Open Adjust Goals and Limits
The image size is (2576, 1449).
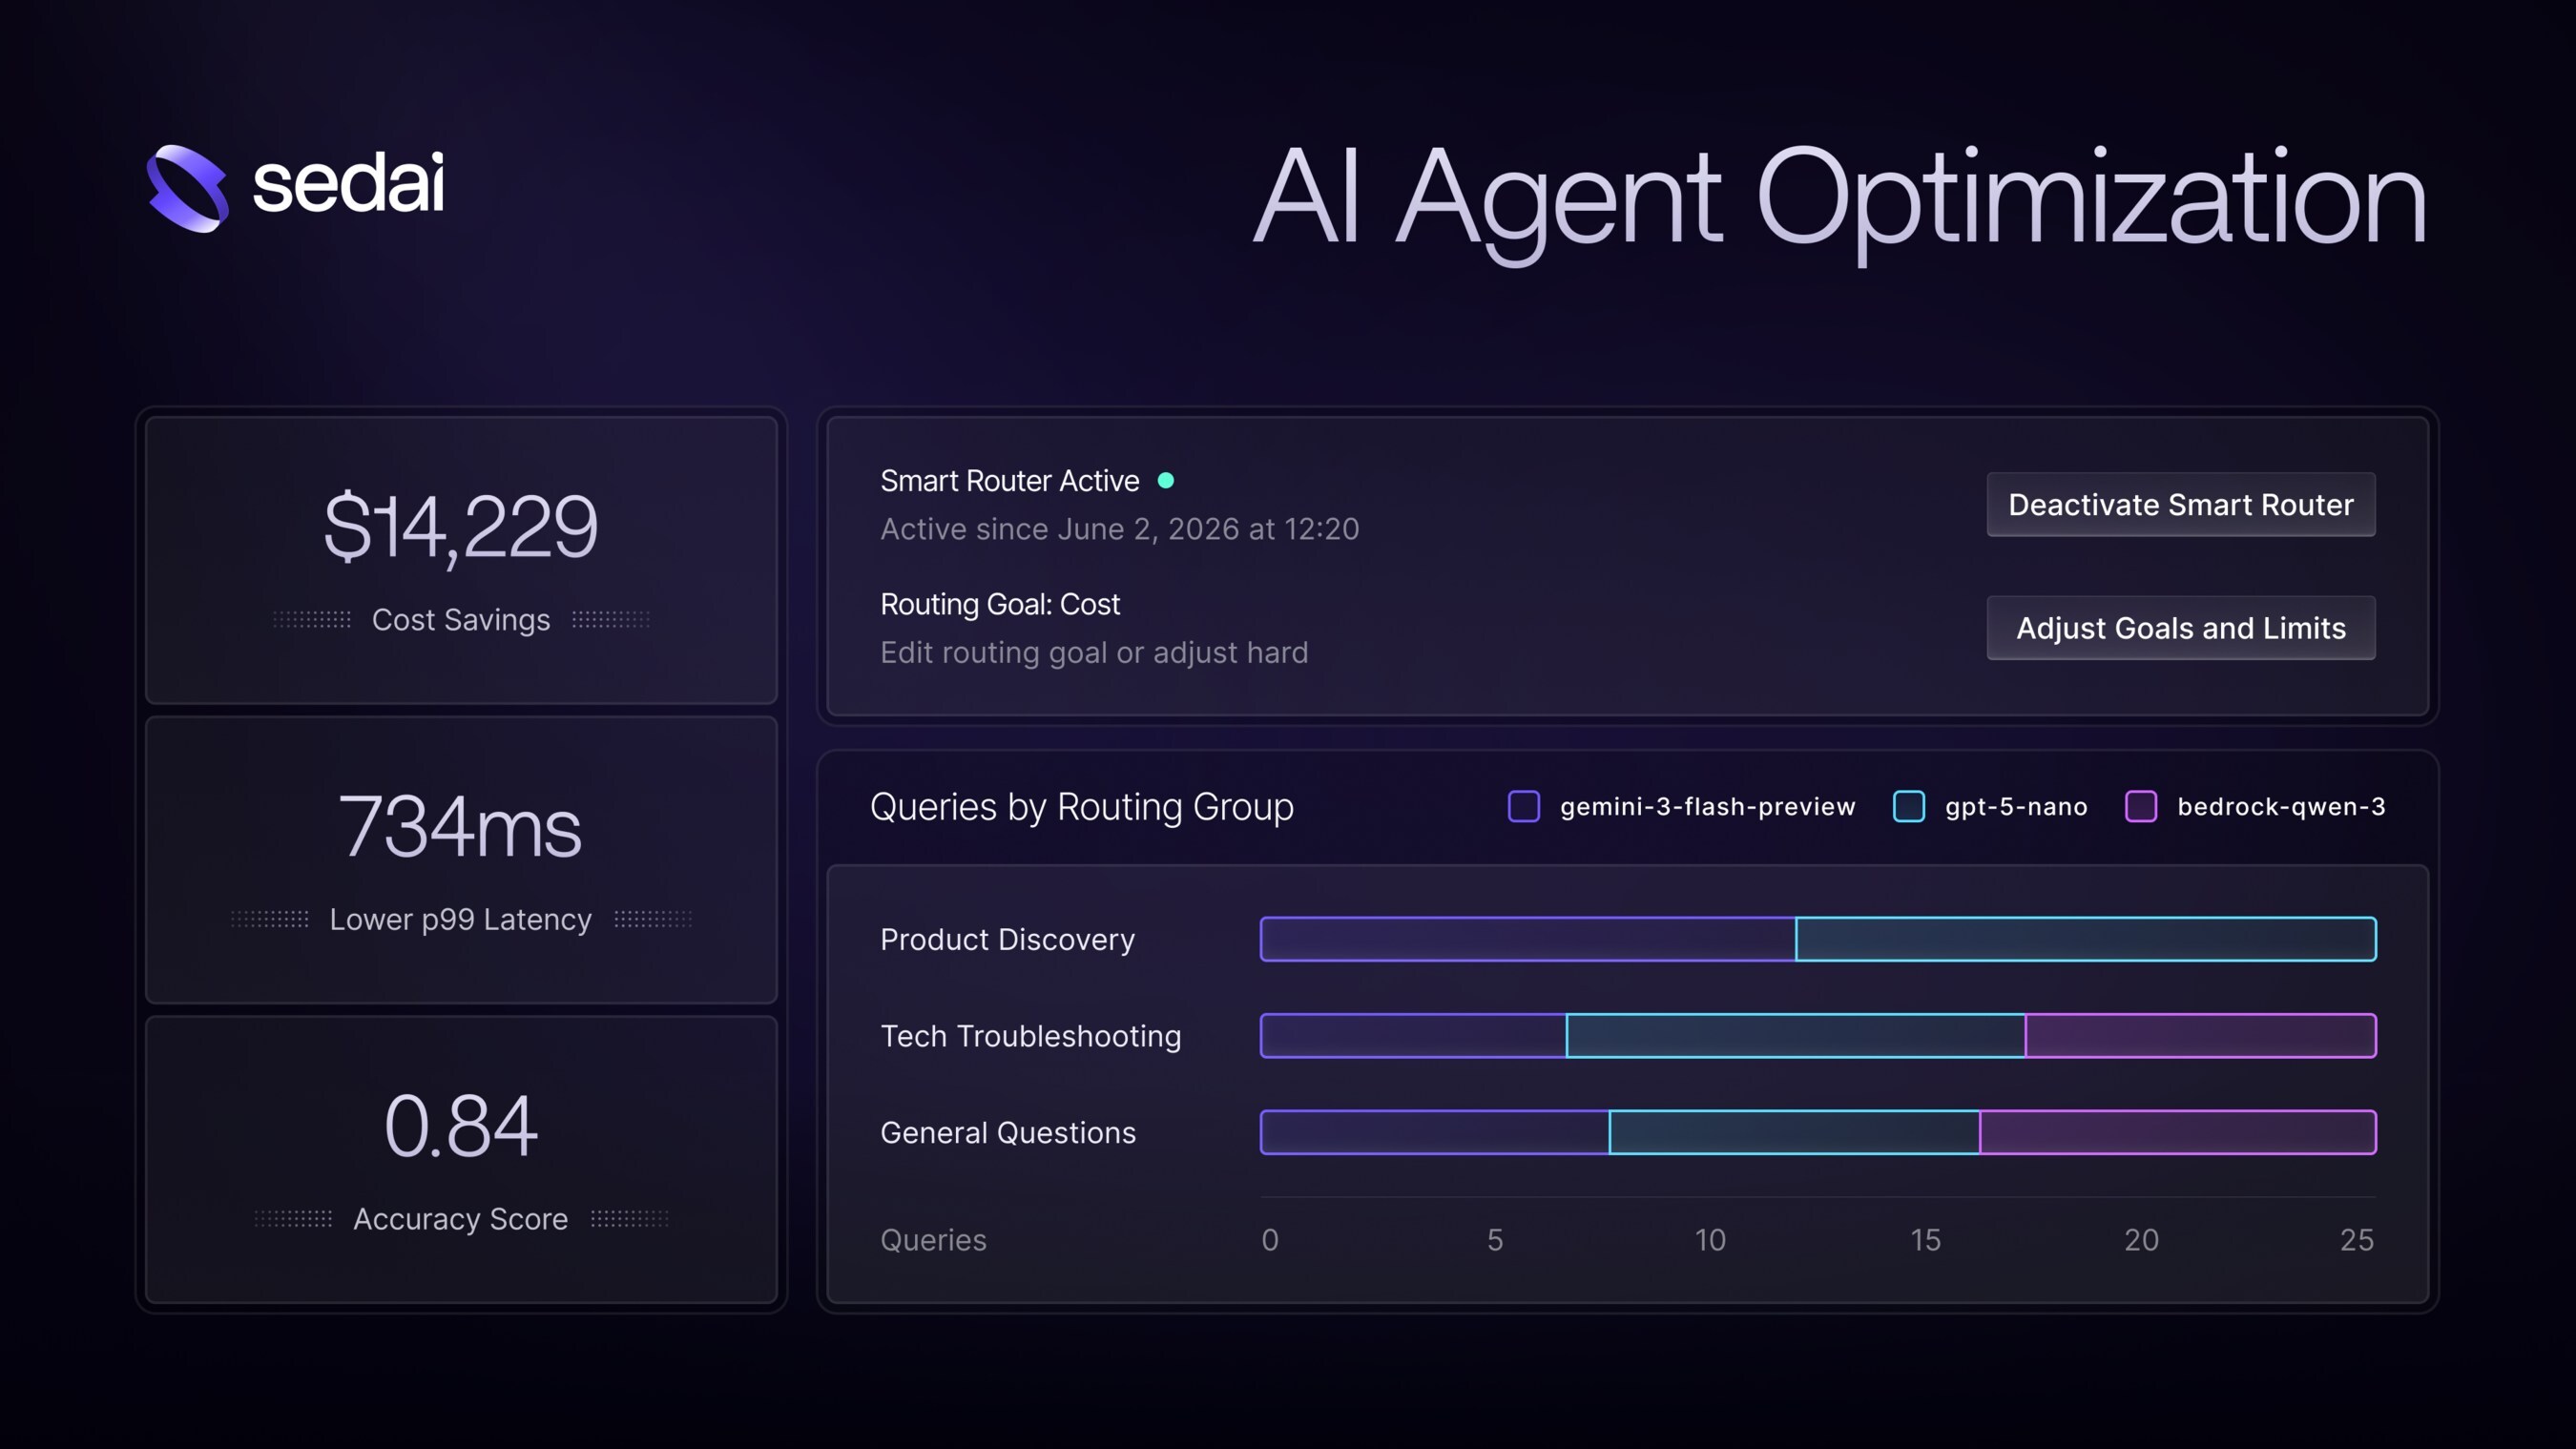point(2180,628)
